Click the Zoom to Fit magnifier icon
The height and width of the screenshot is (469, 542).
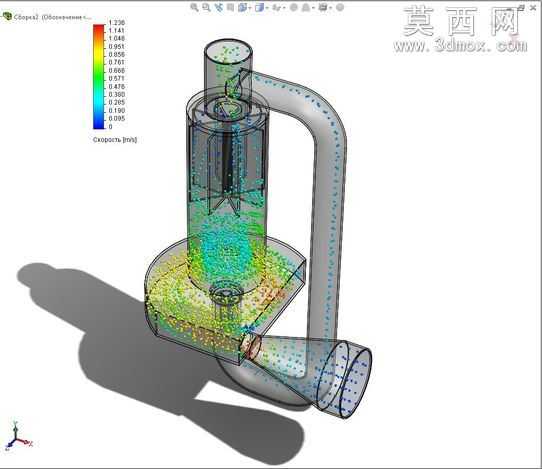(x=194, y=7)
